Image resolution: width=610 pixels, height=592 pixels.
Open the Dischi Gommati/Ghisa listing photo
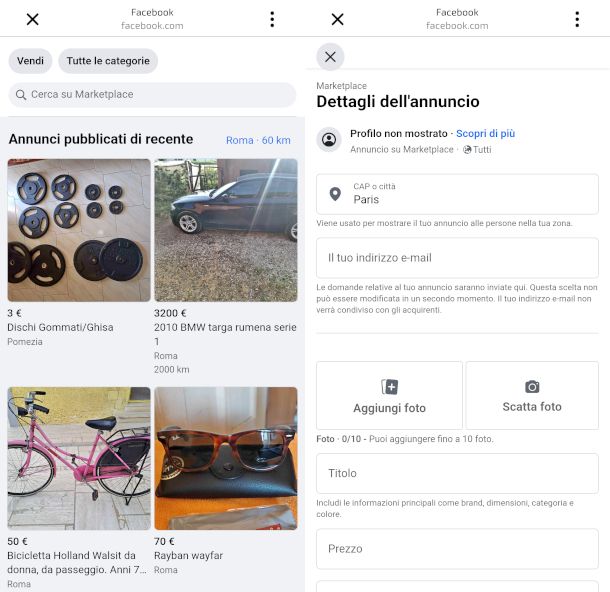(79, 230)
